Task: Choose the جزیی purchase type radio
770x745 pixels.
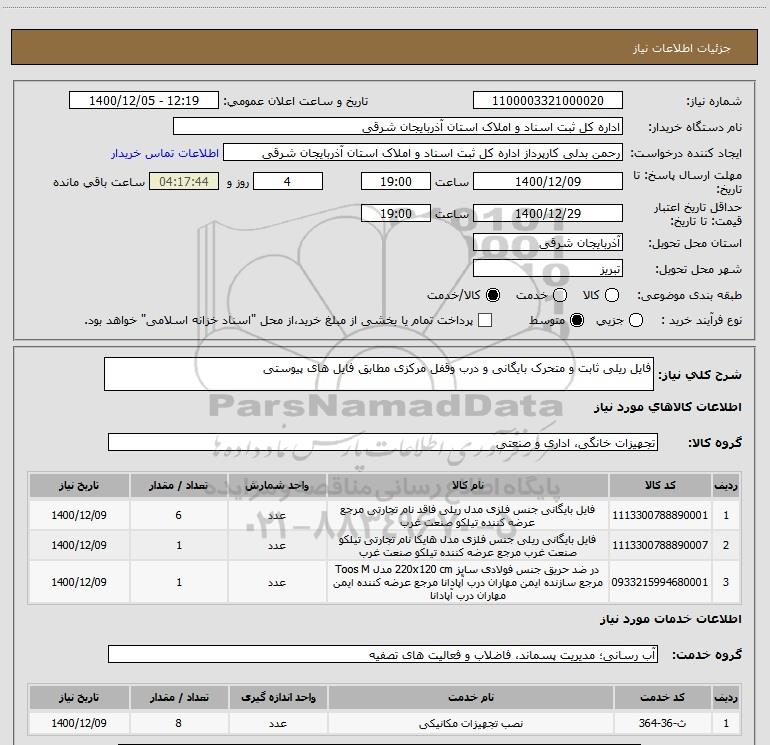Action: tap(636, 321)
